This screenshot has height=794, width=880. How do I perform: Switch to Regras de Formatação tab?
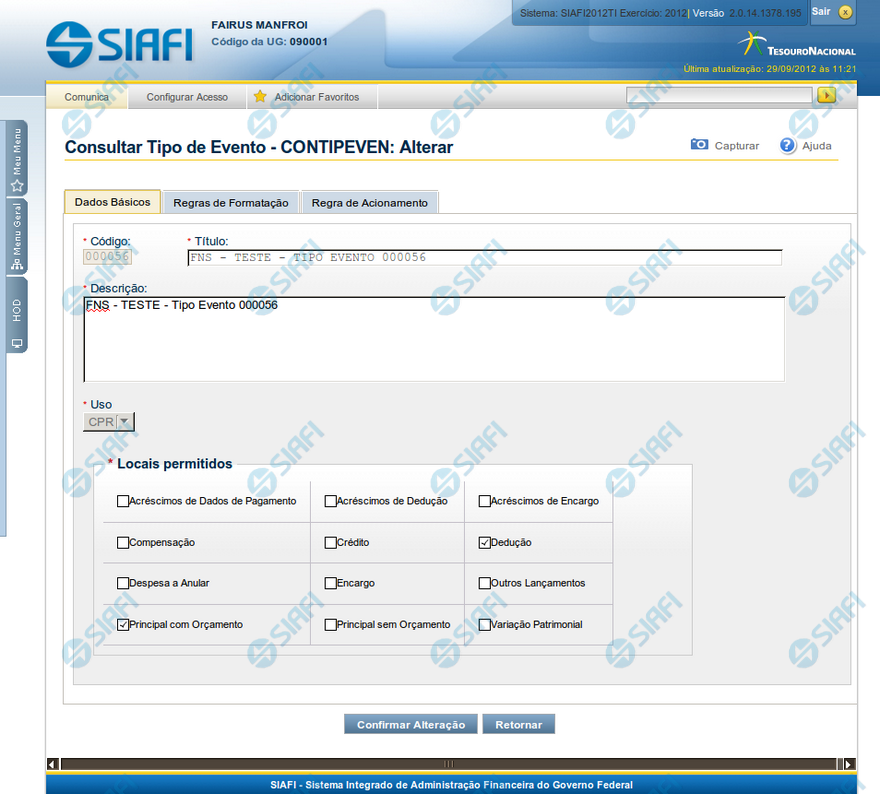pyautogui.click(x=231, y=203)
